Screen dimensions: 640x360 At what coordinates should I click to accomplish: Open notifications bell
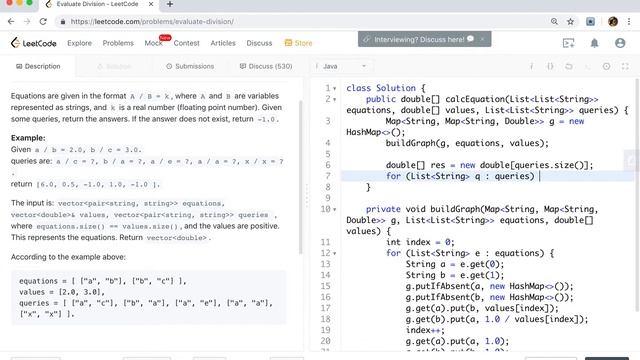pos(594,43)
